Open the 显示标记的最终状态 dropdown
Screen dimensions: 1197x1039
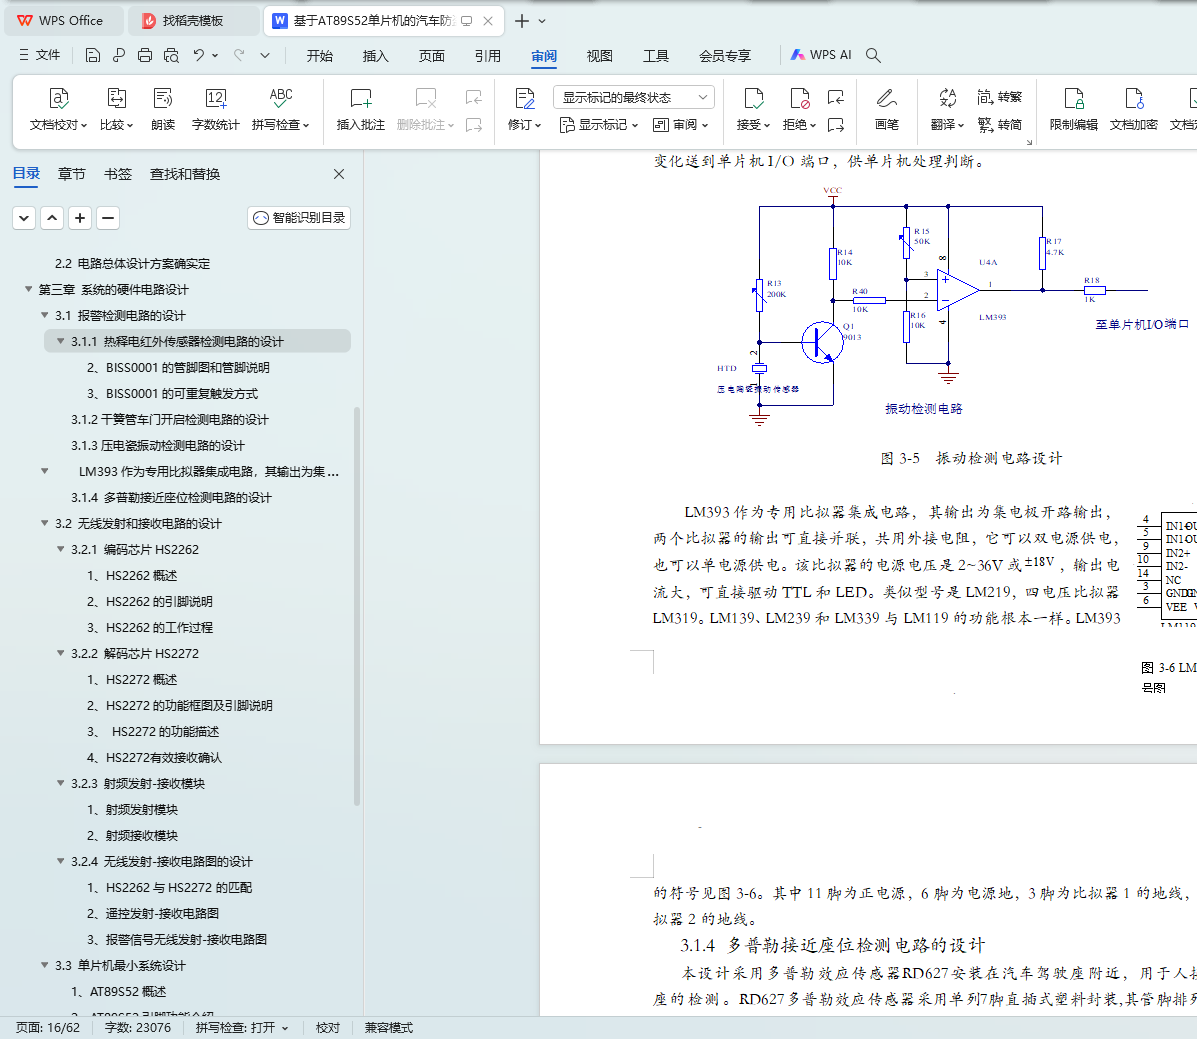(634, 97)
